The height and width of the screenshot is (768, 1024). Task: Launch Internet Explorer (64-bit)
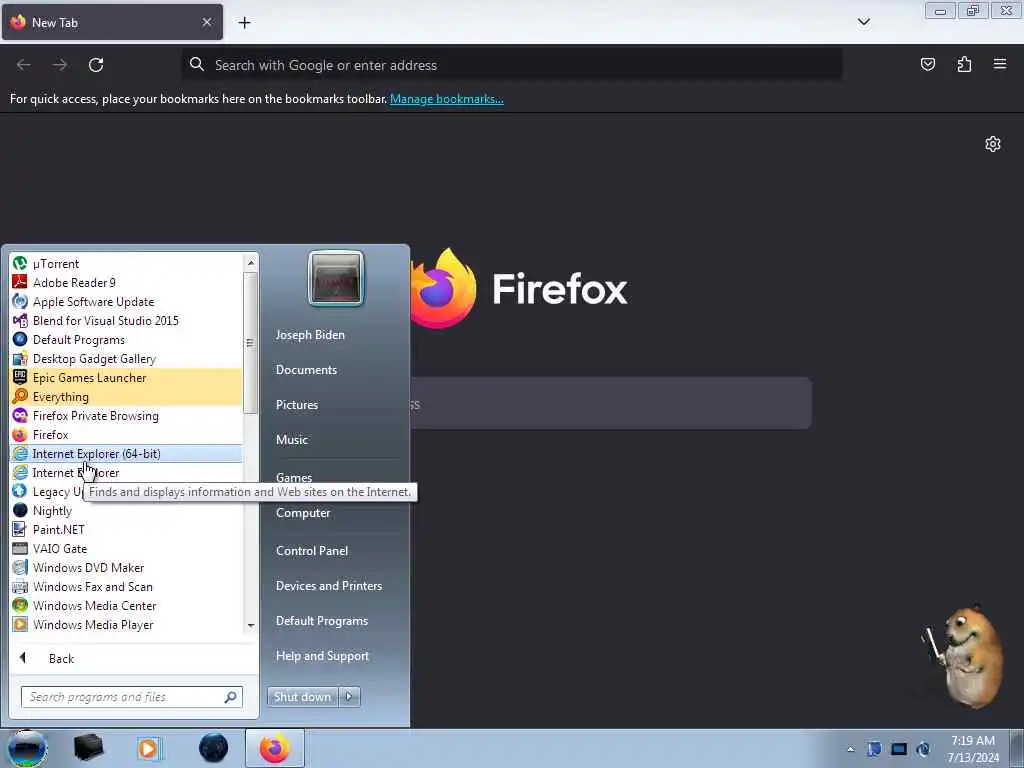(126, 453)
